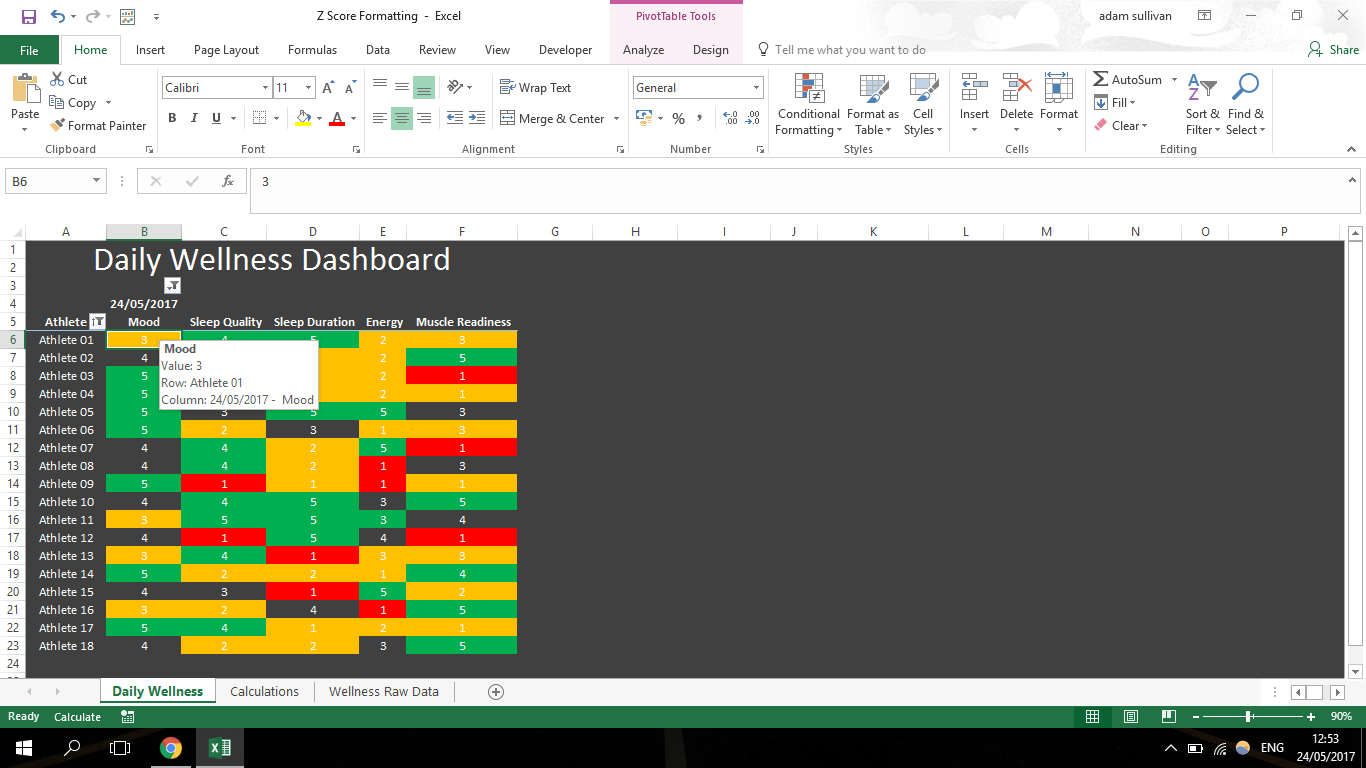Click the Insert Function fx icon
1366x768 pixels.
tap(228, 181)
